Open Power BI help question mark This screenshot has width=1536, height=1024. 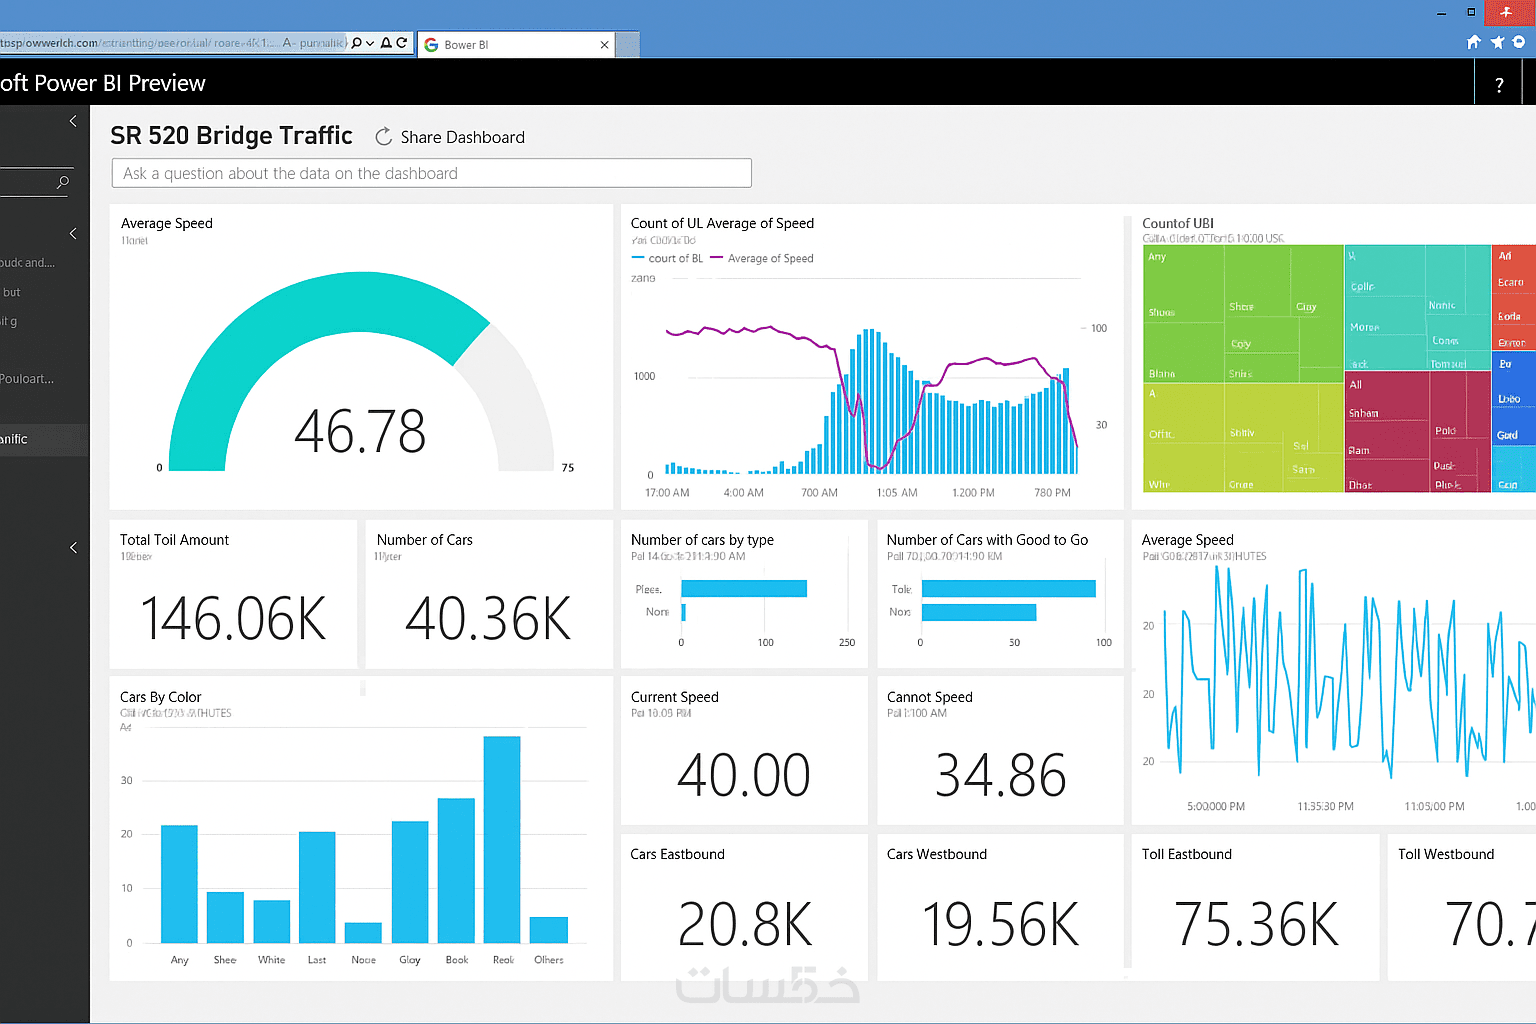pos(1499,85)
